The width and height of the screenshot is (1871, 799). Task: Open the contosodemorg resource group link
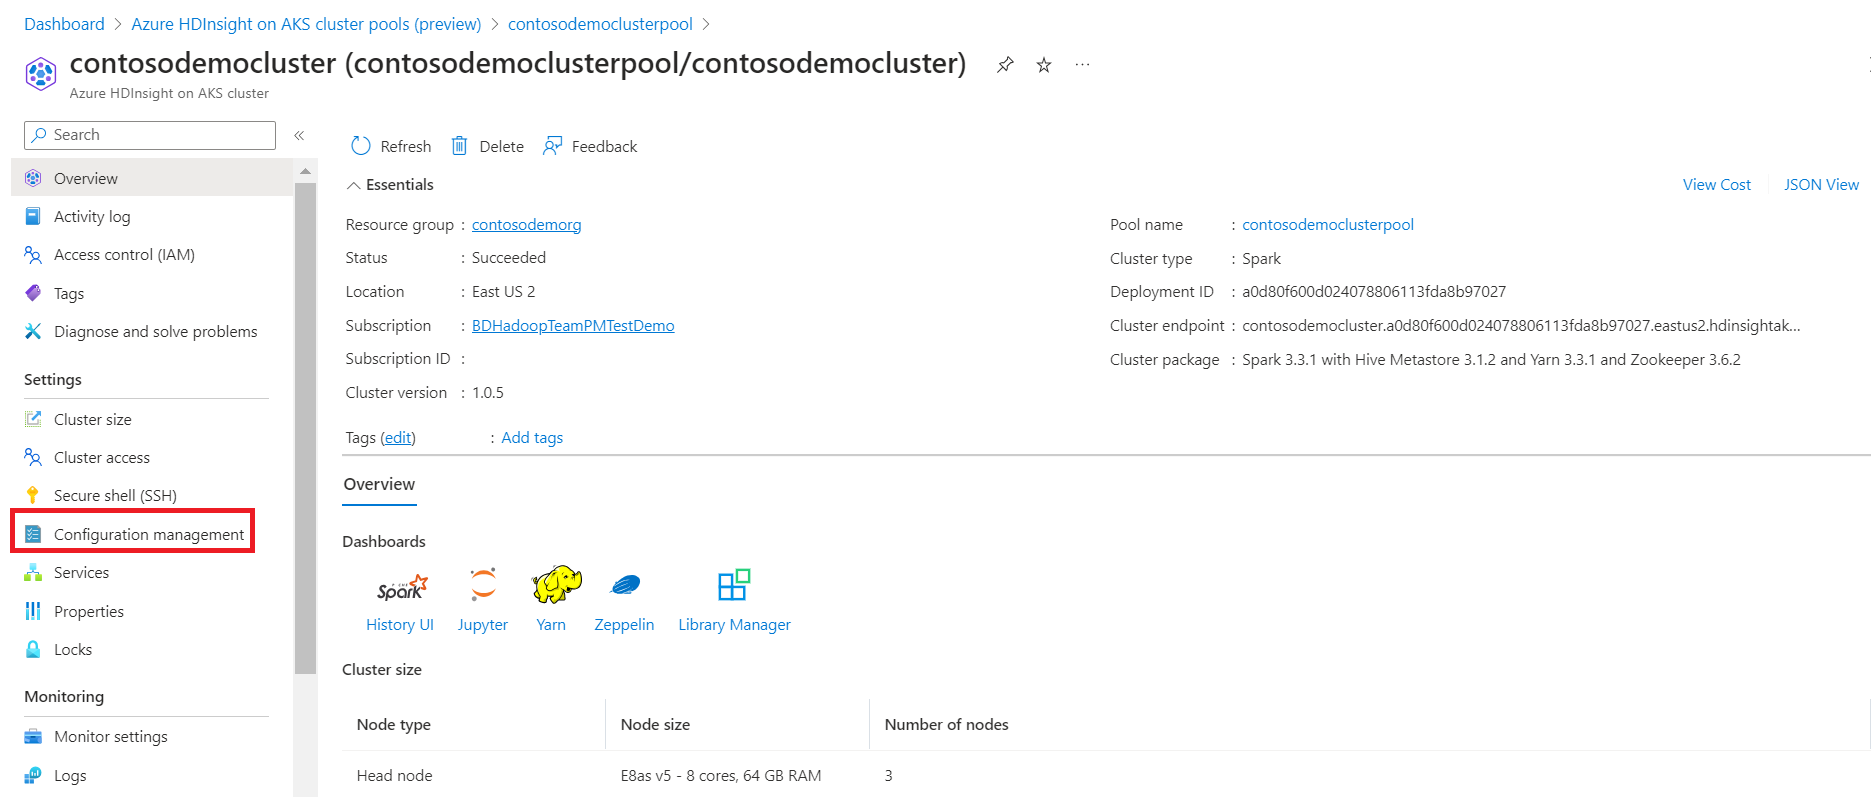click(526, 225)
